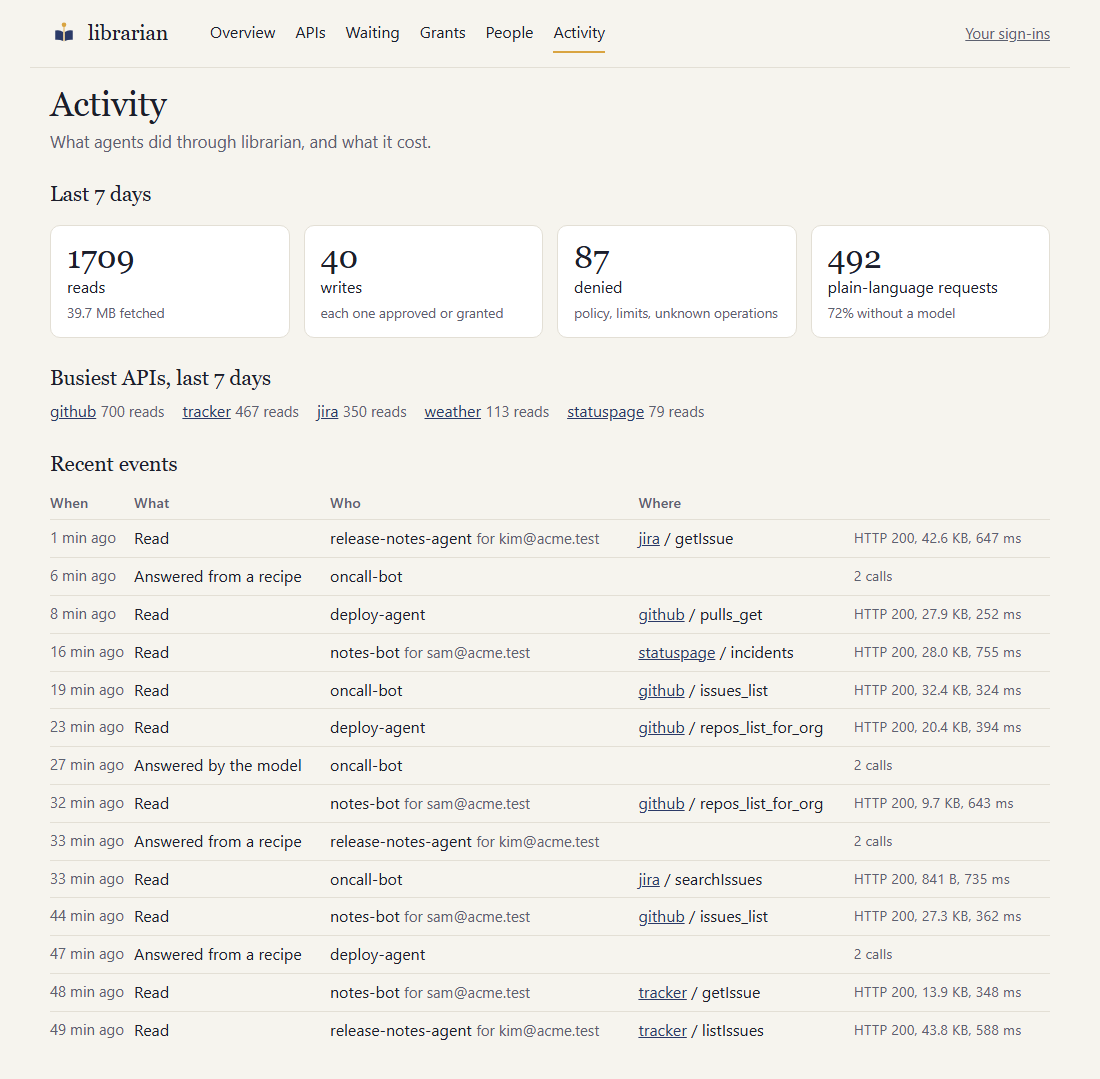
Task: Open tracker in Busiest APIs list
Action: [x=206, y=412]
